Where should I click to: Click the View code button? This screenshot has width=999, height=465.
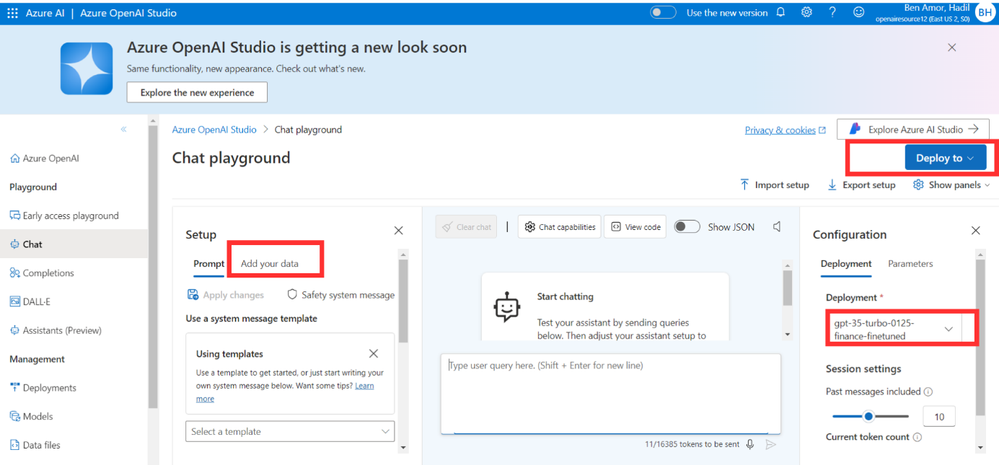(635, 227)
